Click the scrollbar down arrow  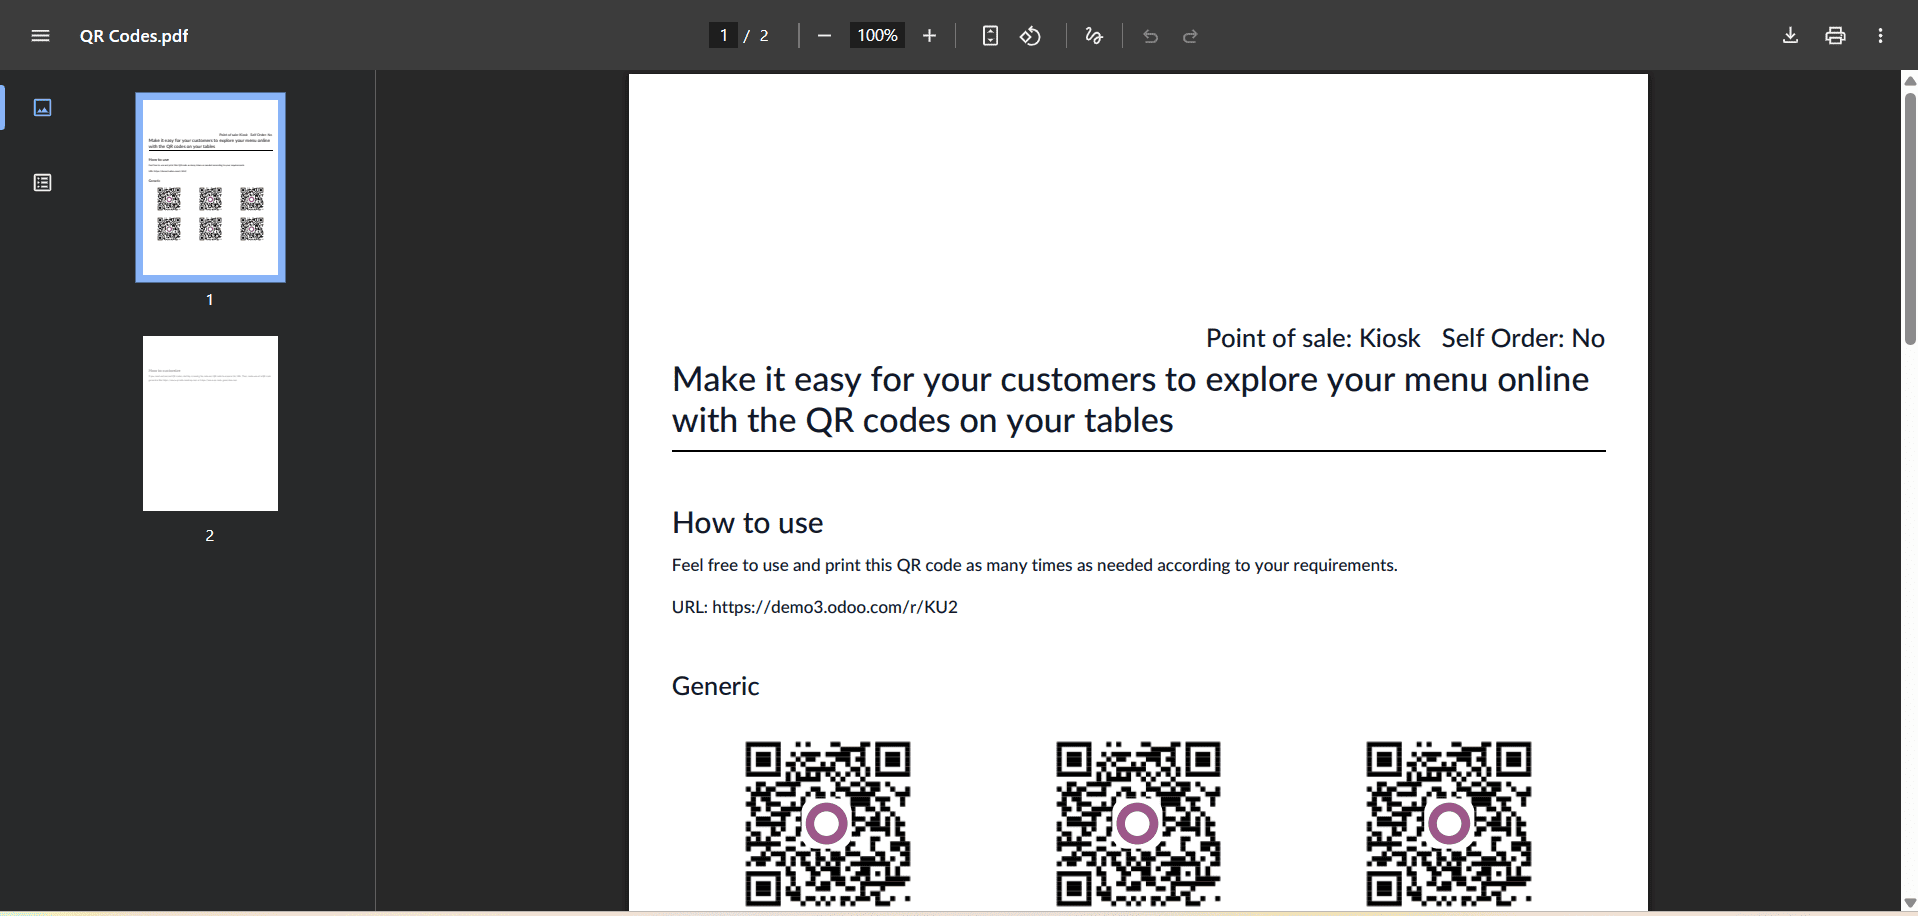[1909, 903]
